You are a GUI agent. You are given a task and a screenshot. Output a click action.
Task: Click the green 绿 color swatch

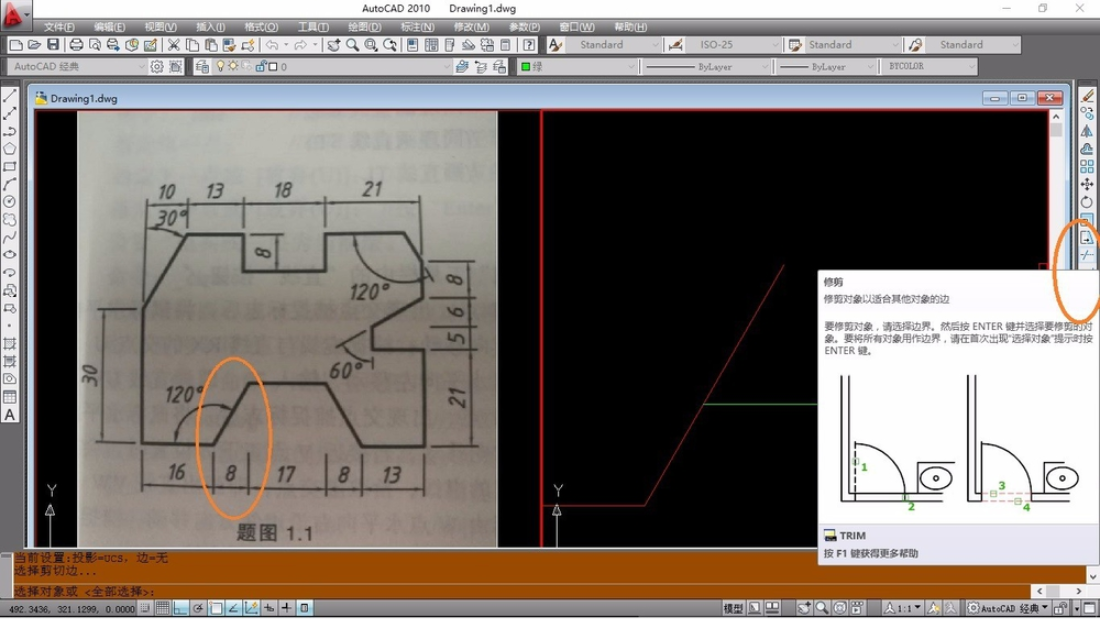click(x=525, y=67)
